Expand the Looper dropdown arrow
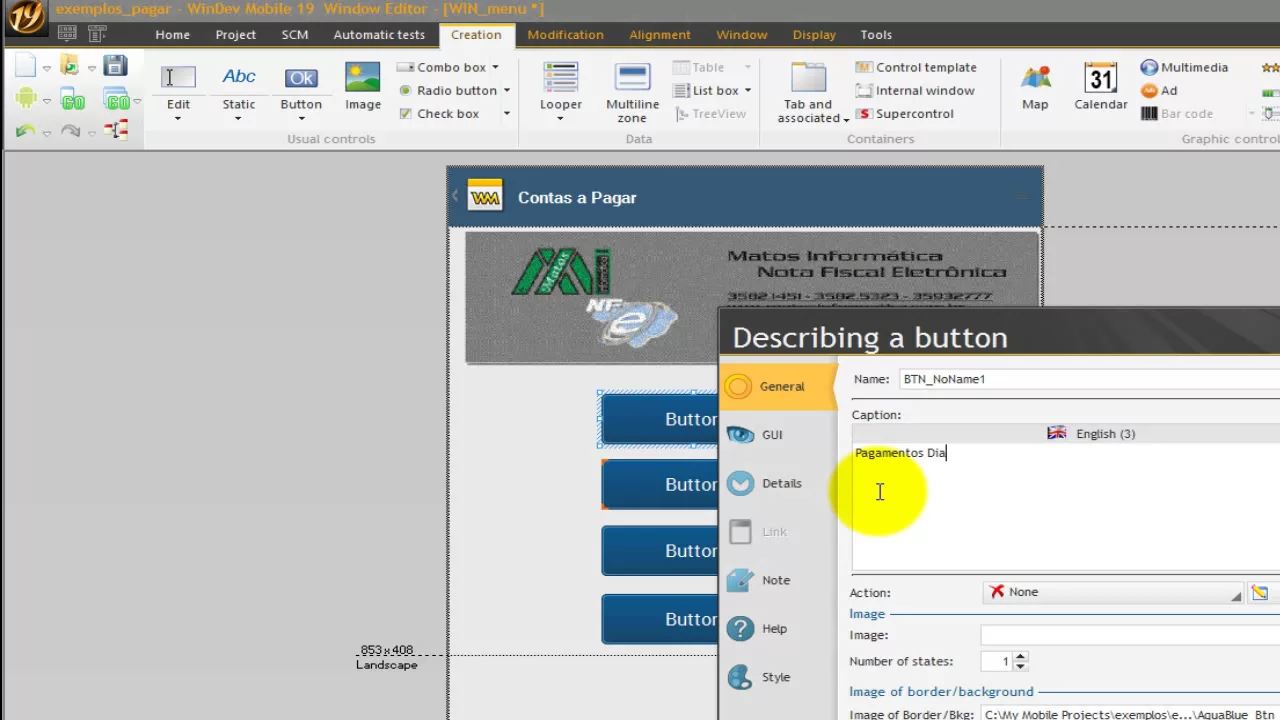Viewport: 1280px width, 720px height. [x=561, y=119]
